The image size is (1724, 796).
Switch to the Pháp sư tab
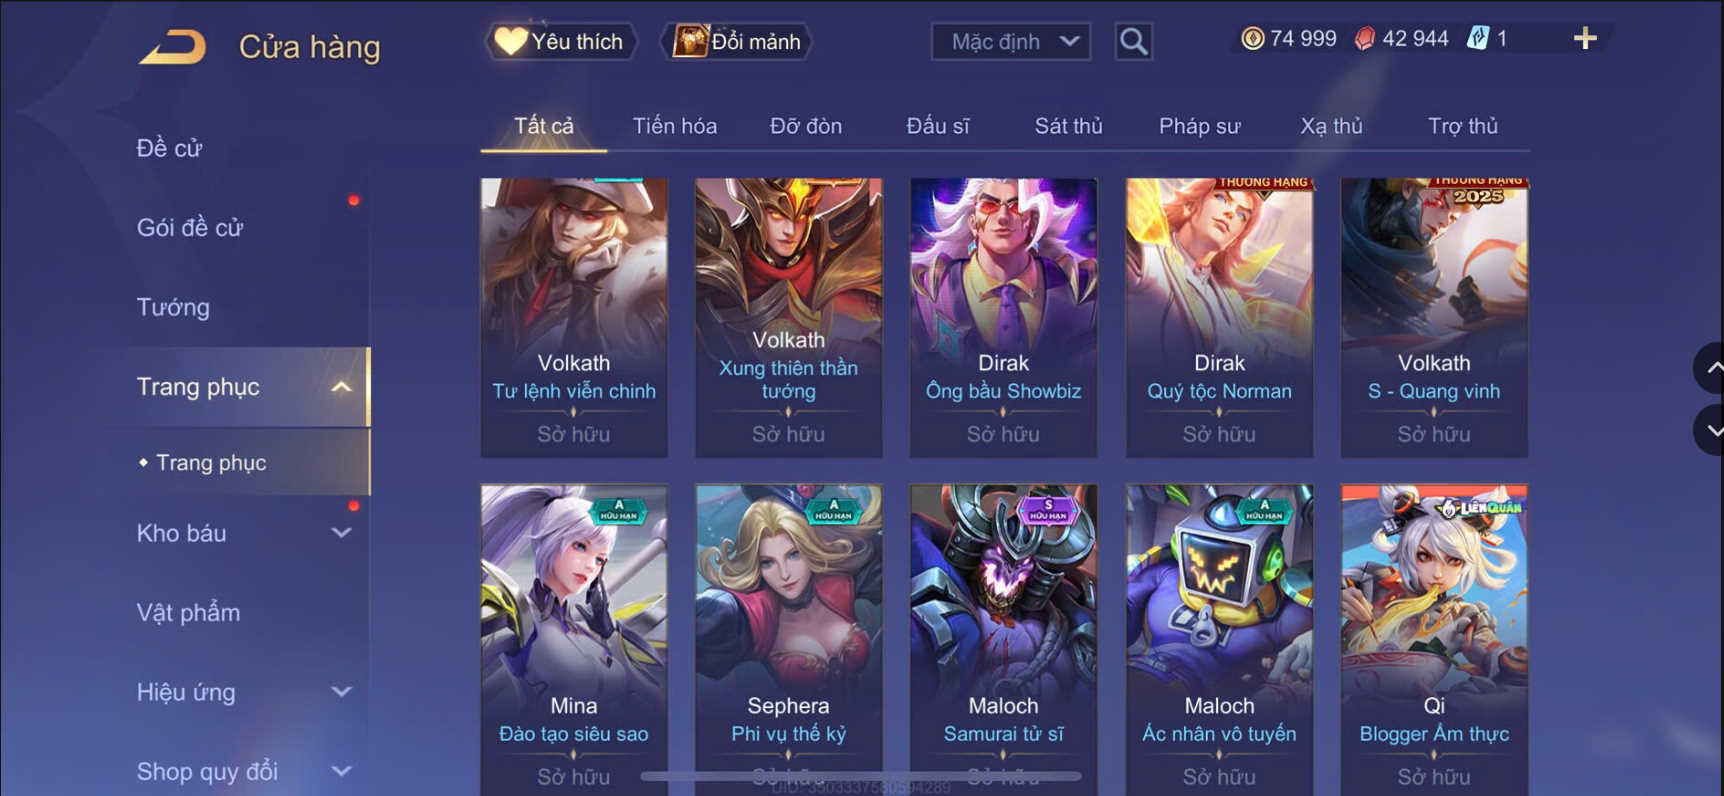[1199, 126]
